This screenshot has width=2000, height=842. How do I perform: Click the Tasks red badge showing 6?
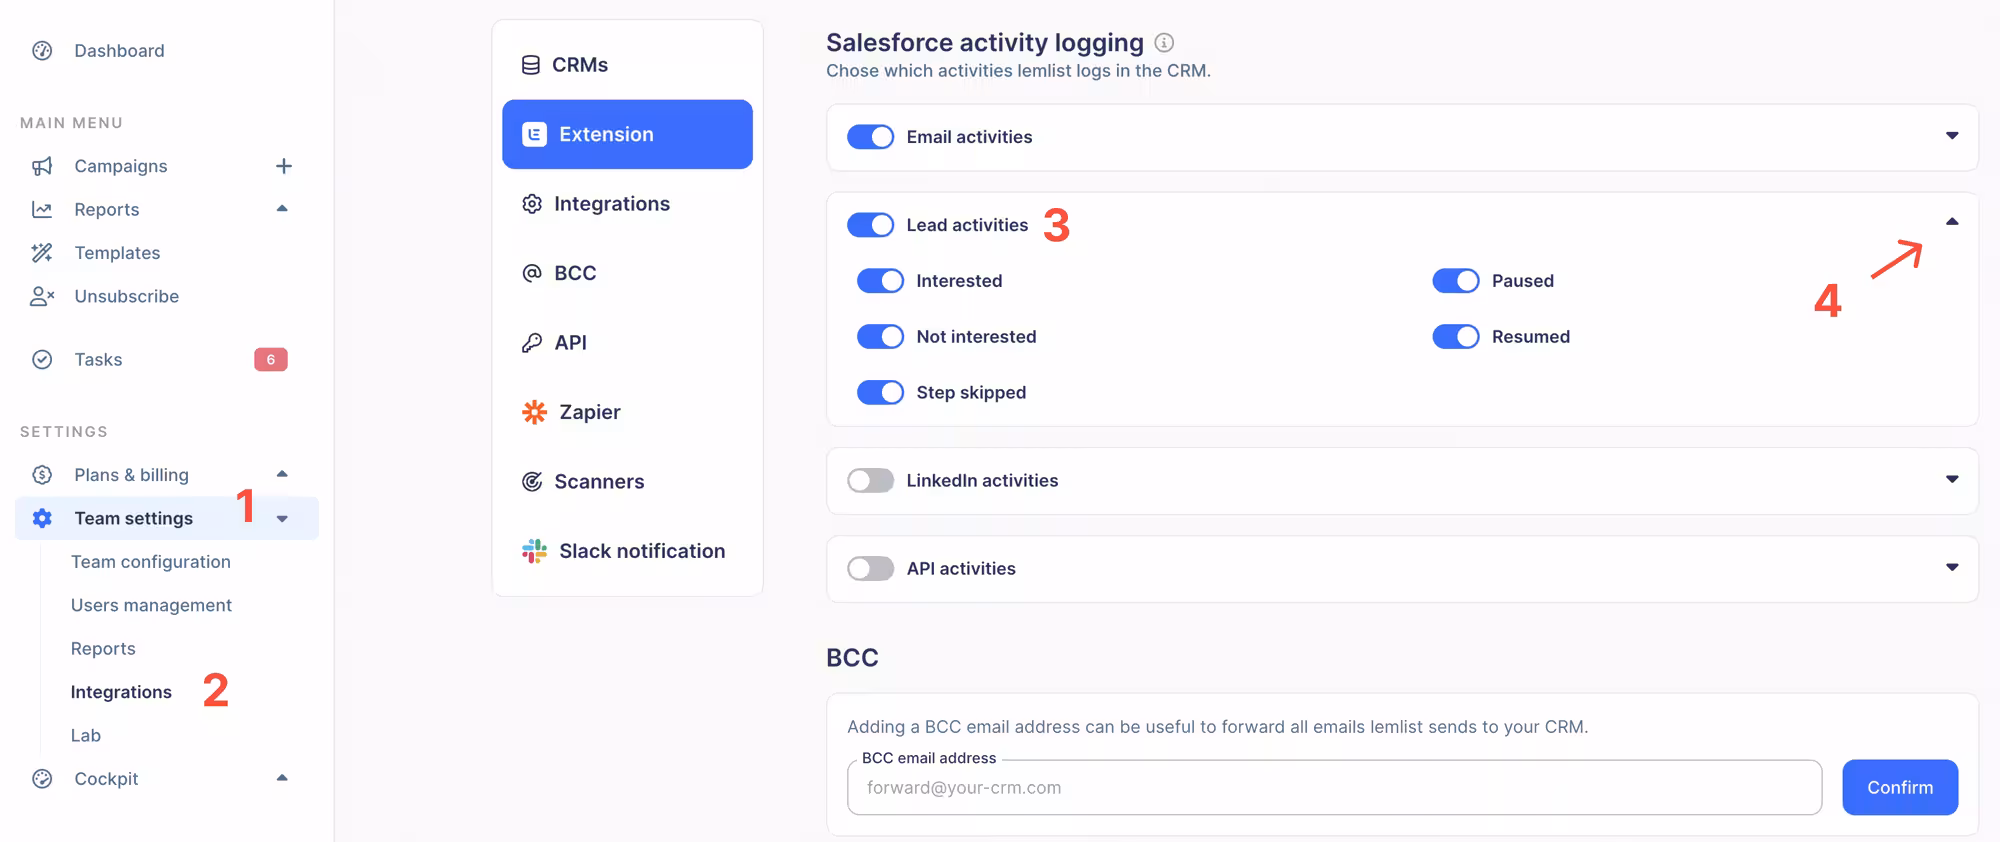pos(270,360)
